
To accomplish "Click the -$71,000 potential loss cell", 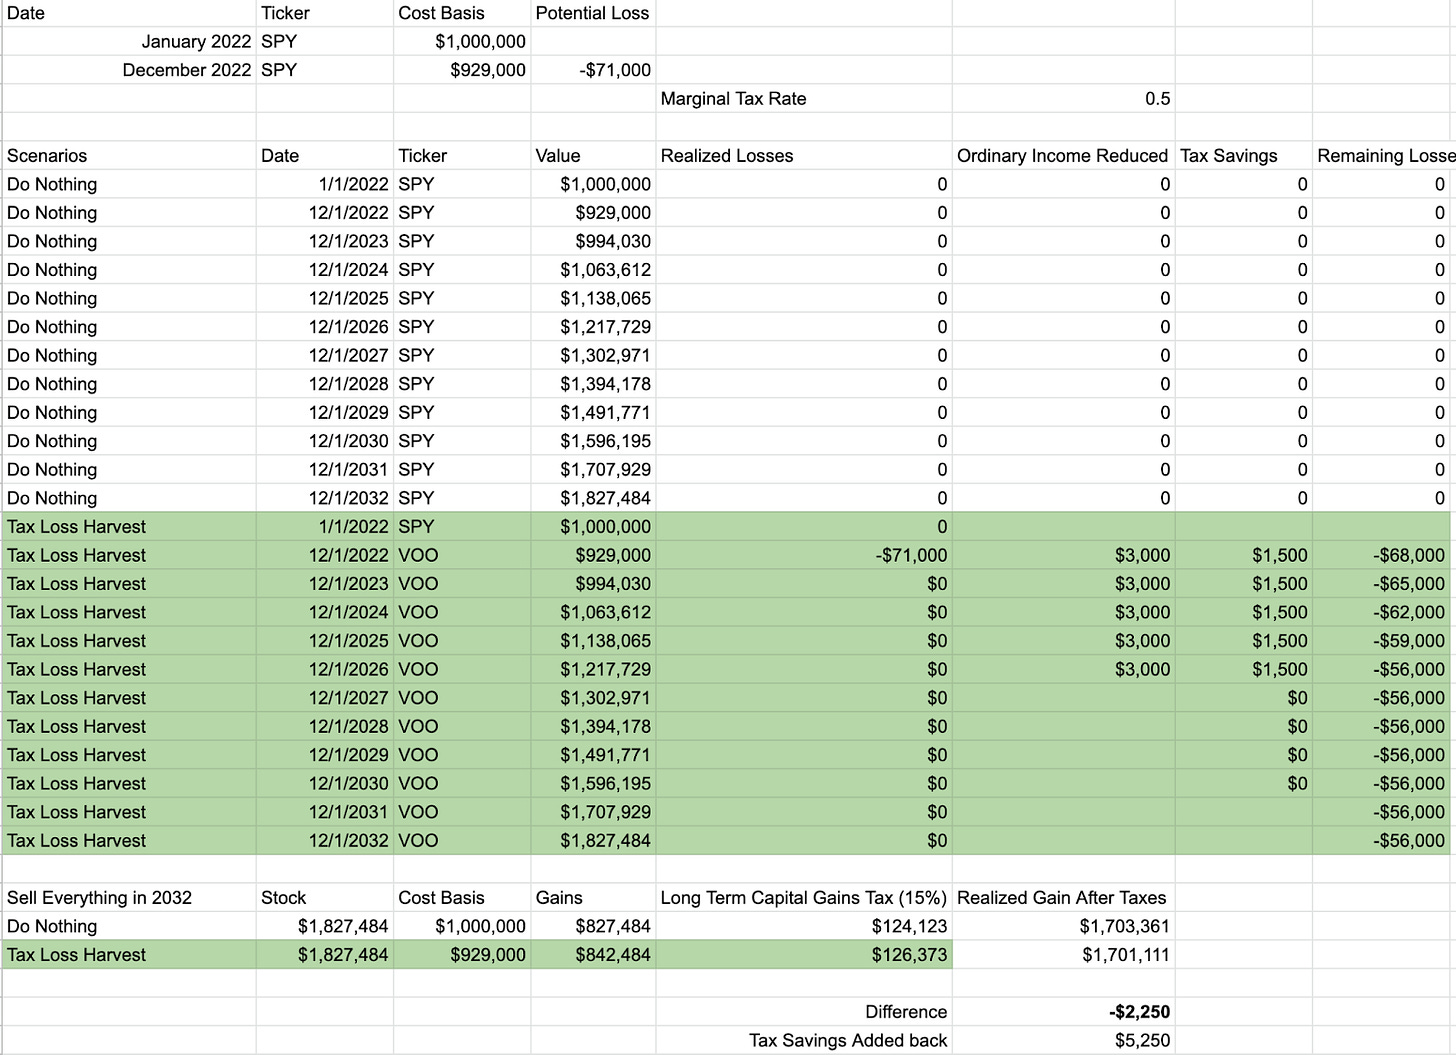I will [594, 70].
